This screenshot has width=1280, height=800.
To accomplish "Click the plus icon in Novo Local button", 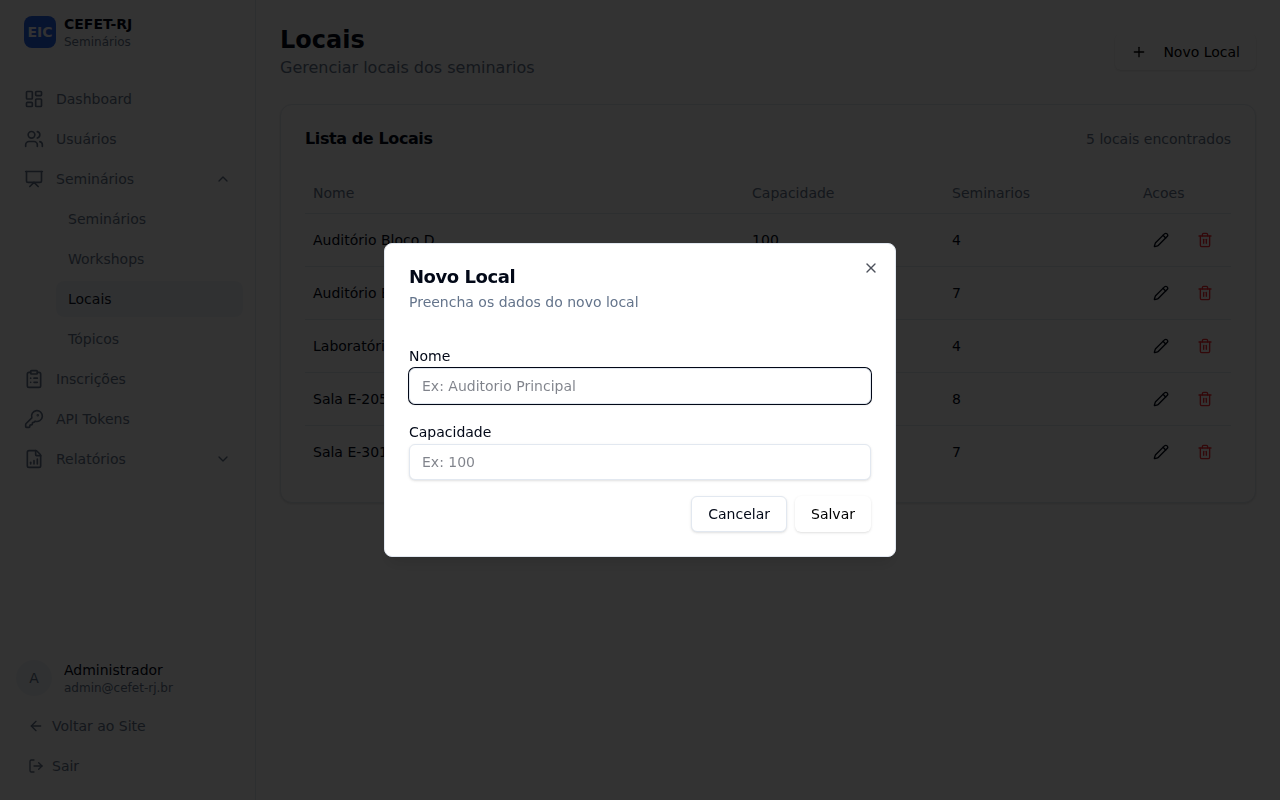I will click(1139, 52).
